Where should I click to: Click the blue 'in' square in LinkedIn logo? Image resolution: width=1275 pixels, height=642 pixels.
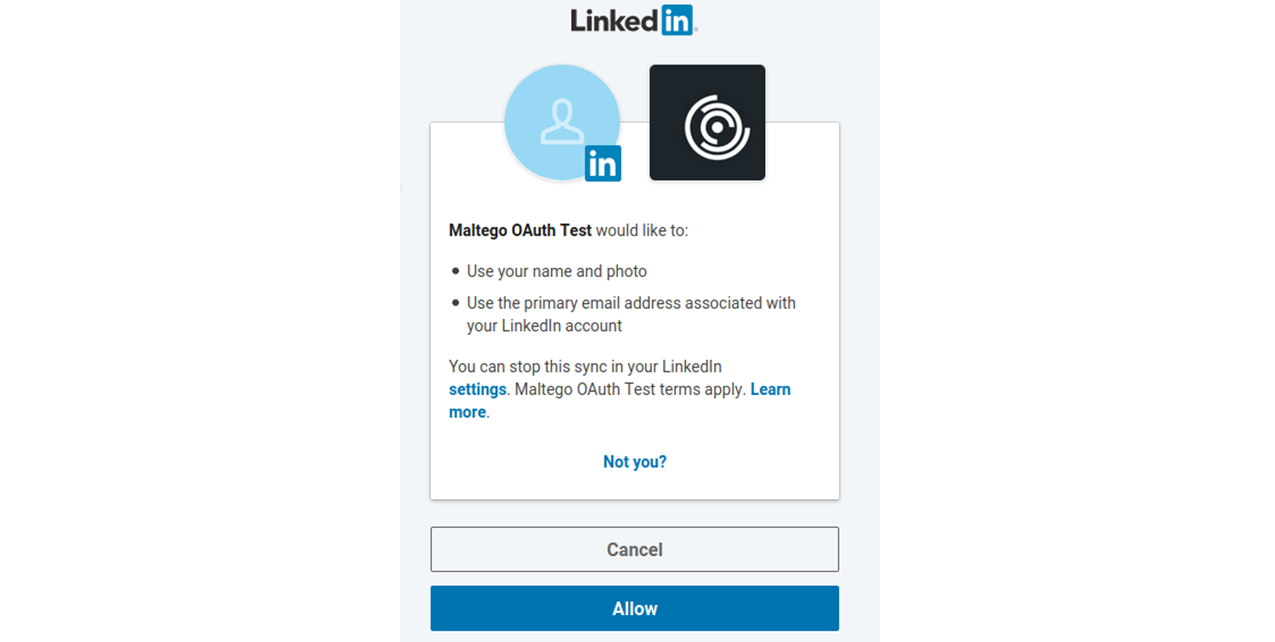point(676,20)
